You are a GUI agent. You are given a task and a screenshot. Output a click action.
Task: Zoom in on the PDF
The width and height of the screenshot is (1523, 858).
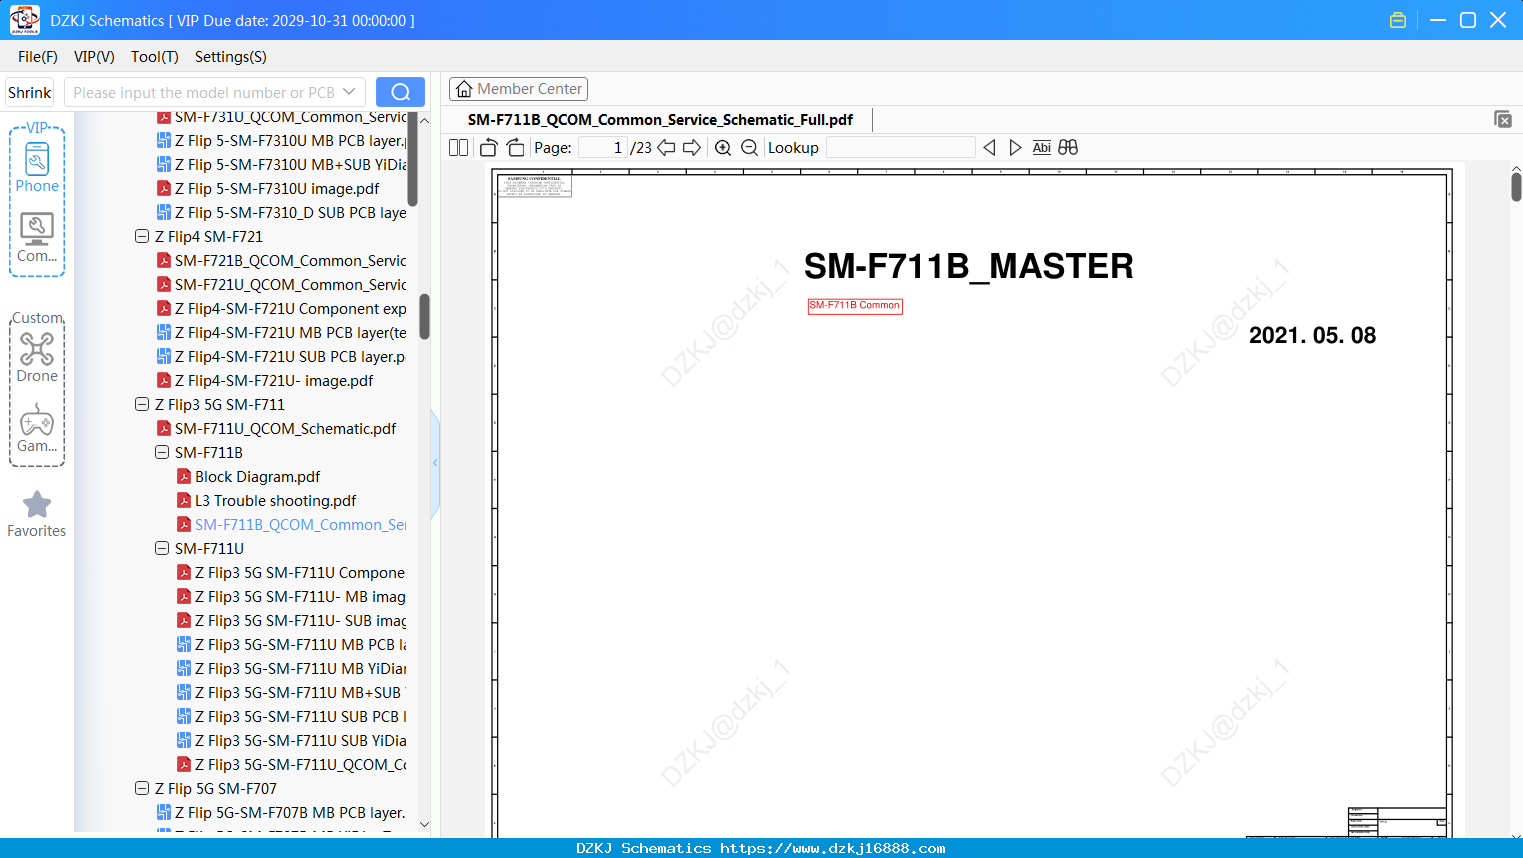tap(723, 148)
